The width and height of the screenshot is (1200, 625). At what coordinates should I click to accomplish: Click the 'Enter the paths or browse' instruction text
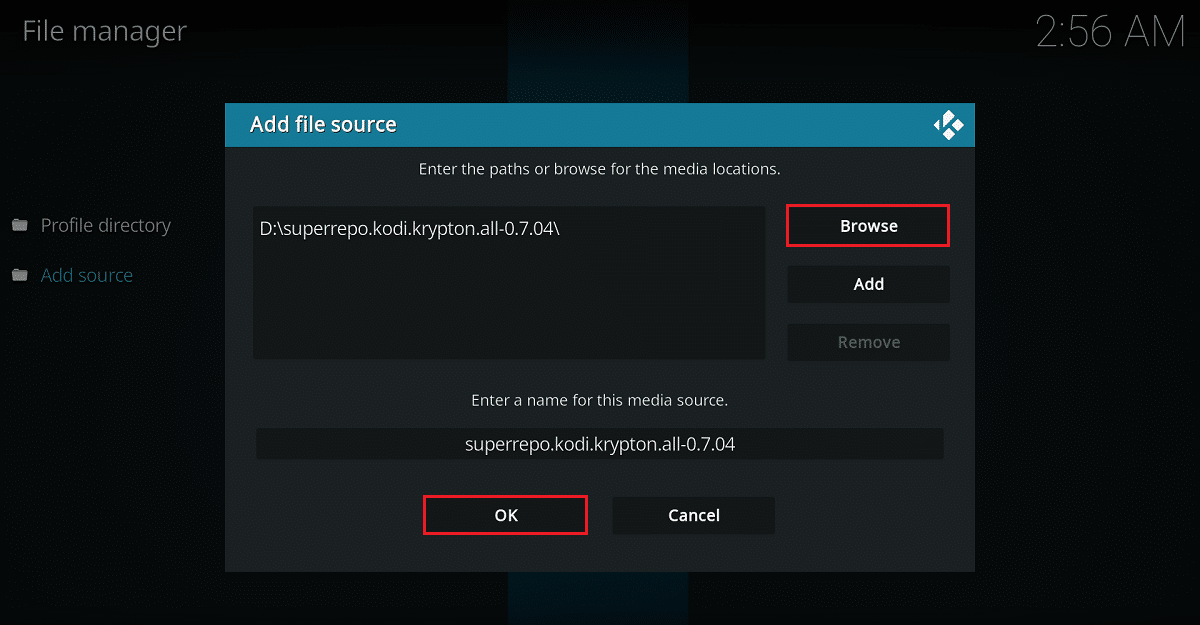click(x=599, y=169)
